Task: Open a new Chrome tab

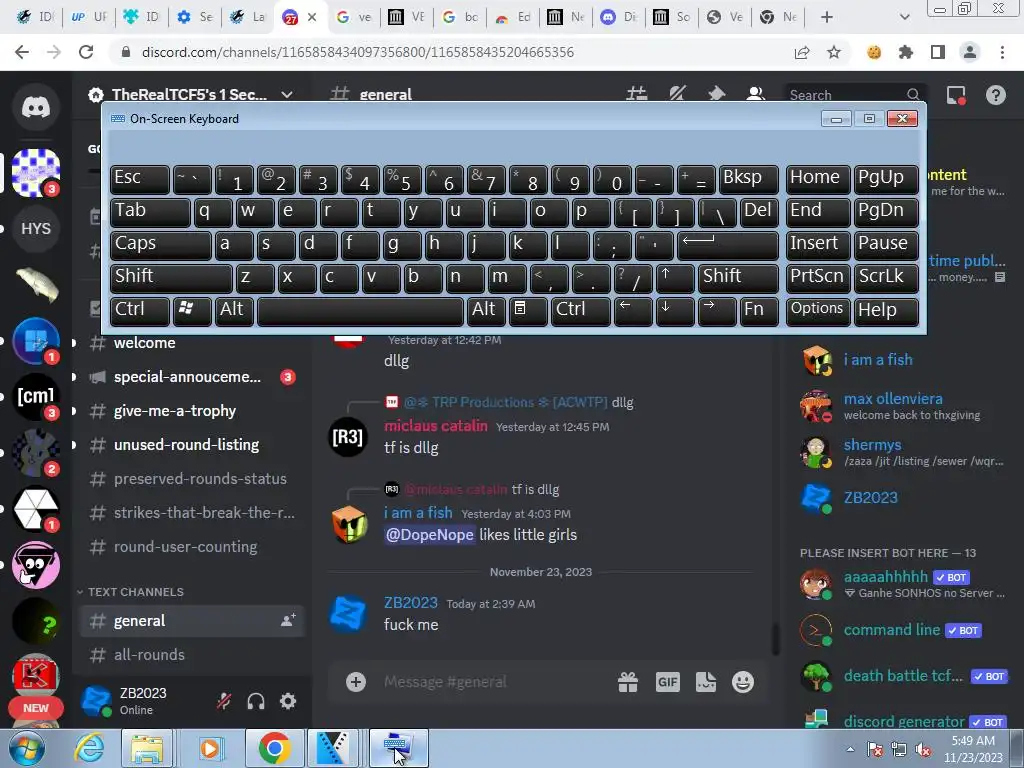Action: (x=827, y=17)
